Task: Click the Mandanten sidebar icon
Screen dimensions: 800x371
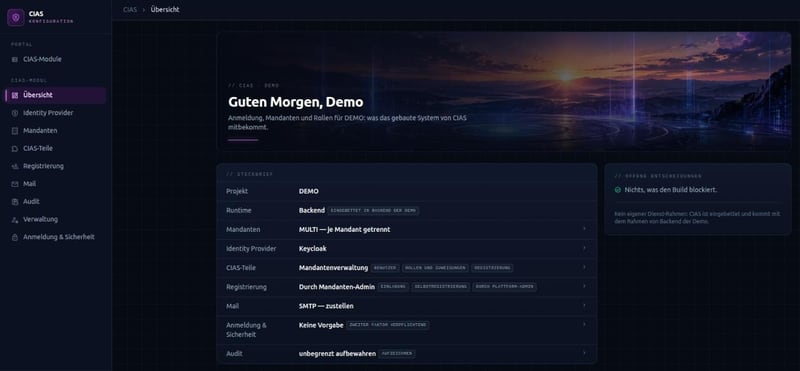Action: pyautogui.click(x=14, y=131)
